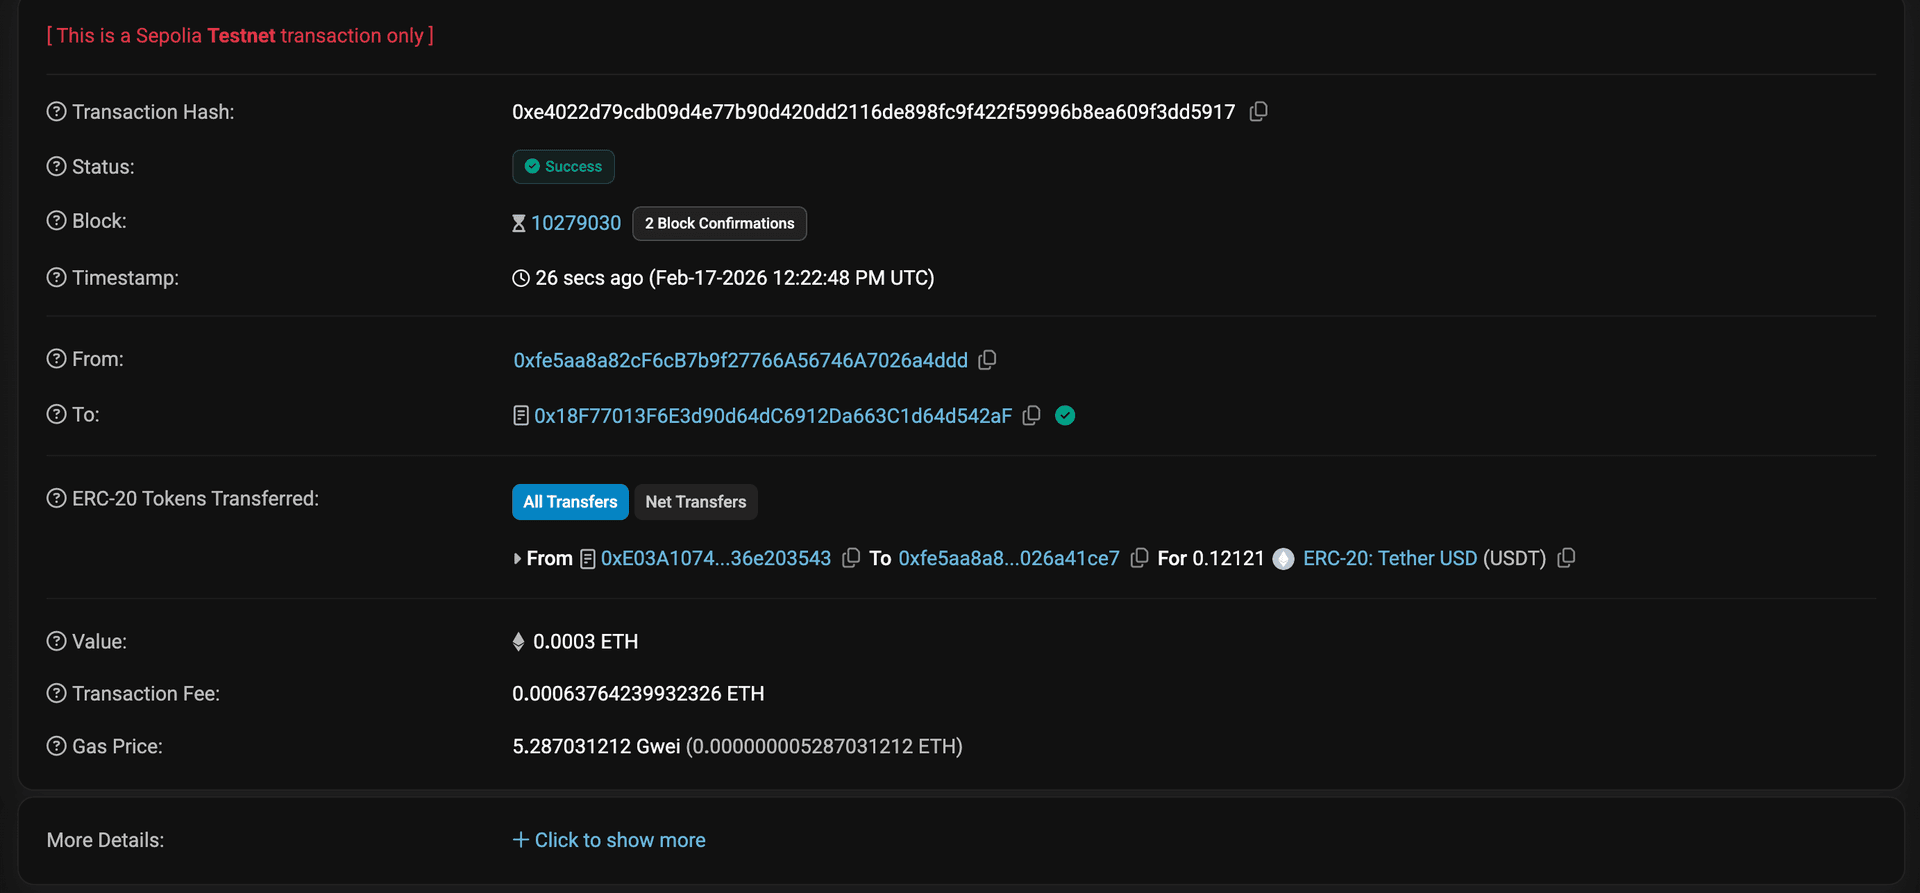Click the help icon beside Transaction Fee
Image resolution: width=1920 pixels, height=893 pixels.
tap(57, 693)
